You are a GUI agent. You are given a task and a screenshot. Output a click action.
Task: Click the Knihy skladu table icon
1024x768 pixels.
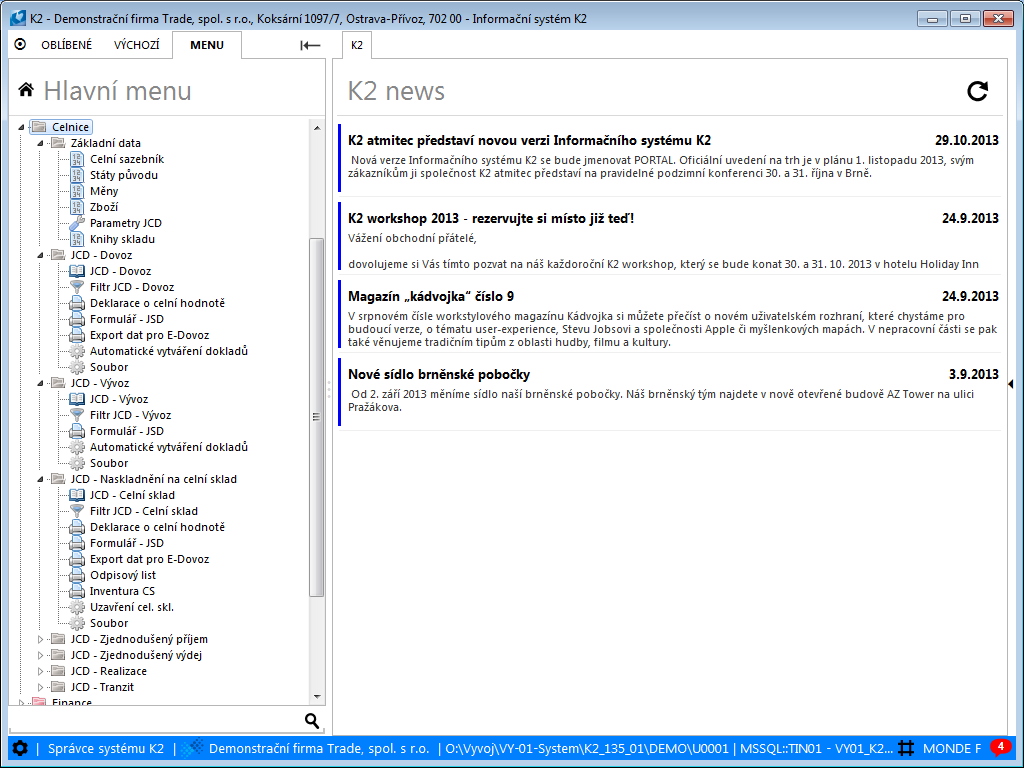(x=77, y=239)
